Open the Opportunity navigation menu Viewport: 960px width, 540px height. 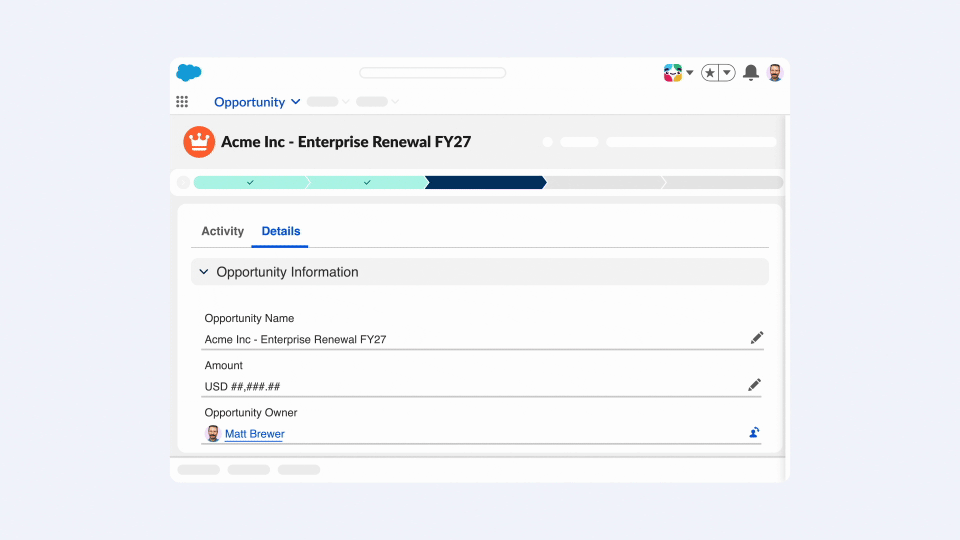pos(249,102)
